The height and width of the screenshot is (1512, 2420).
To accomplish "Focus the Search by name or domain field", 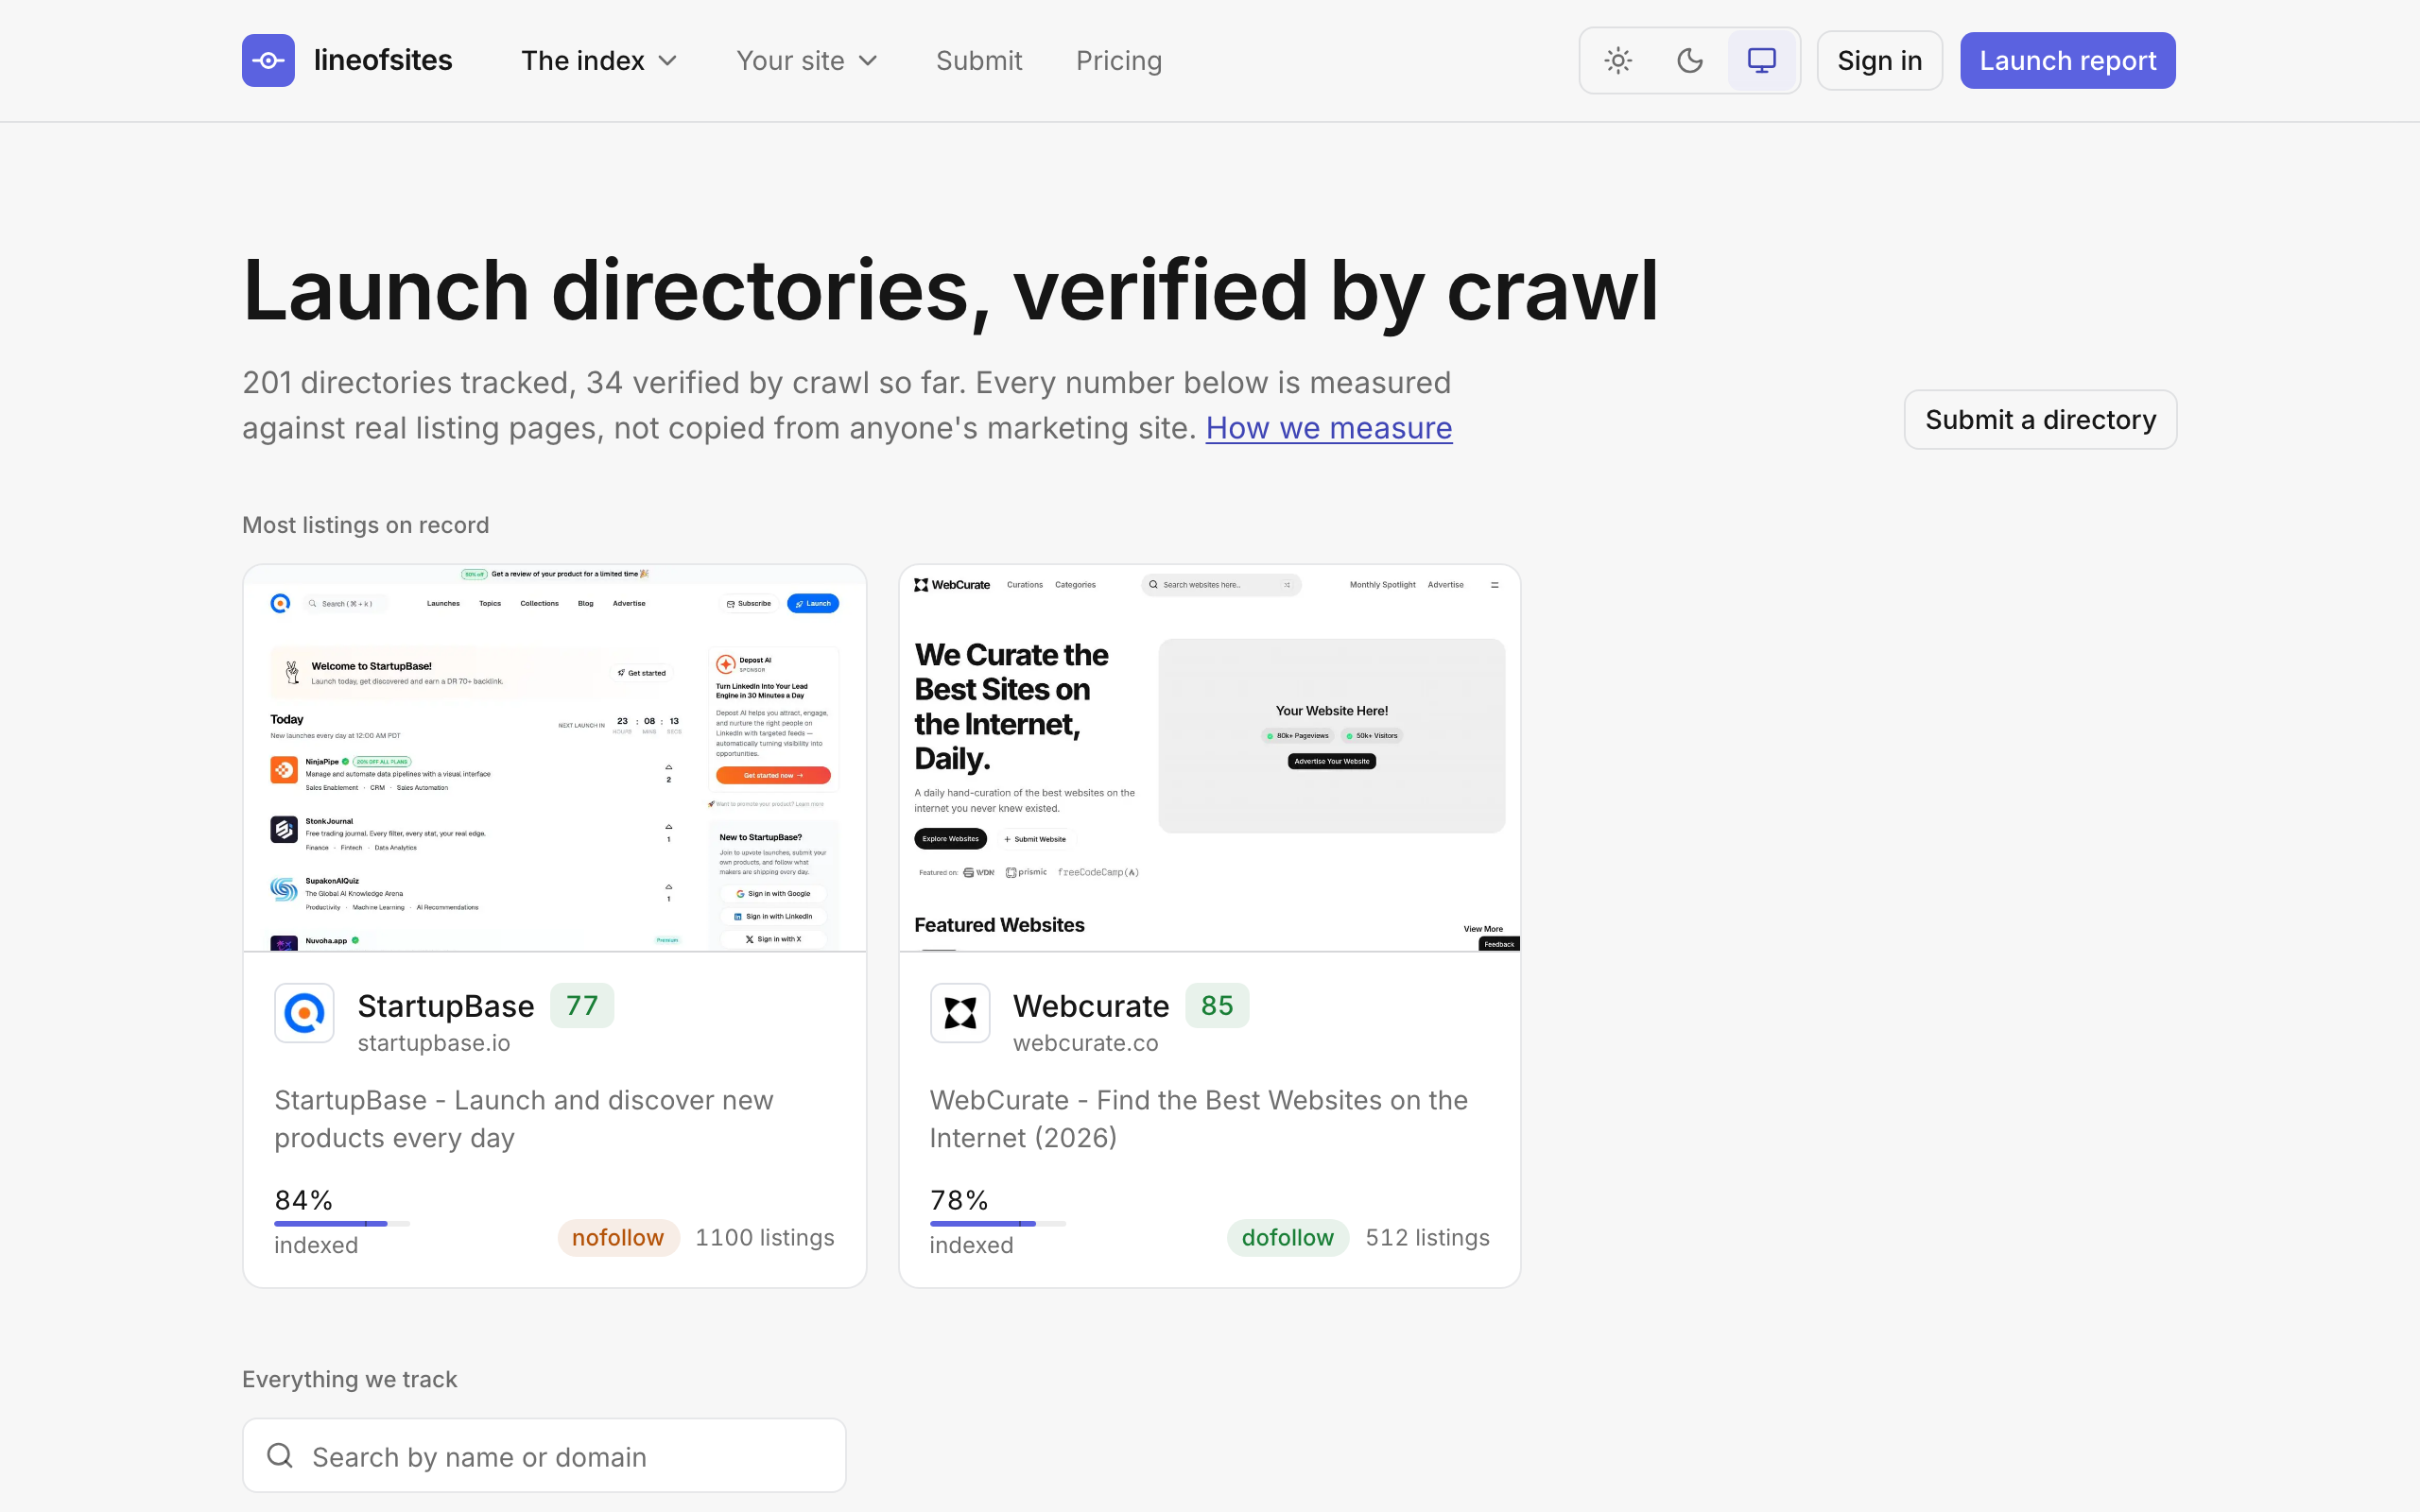I will click(544, 1456).
